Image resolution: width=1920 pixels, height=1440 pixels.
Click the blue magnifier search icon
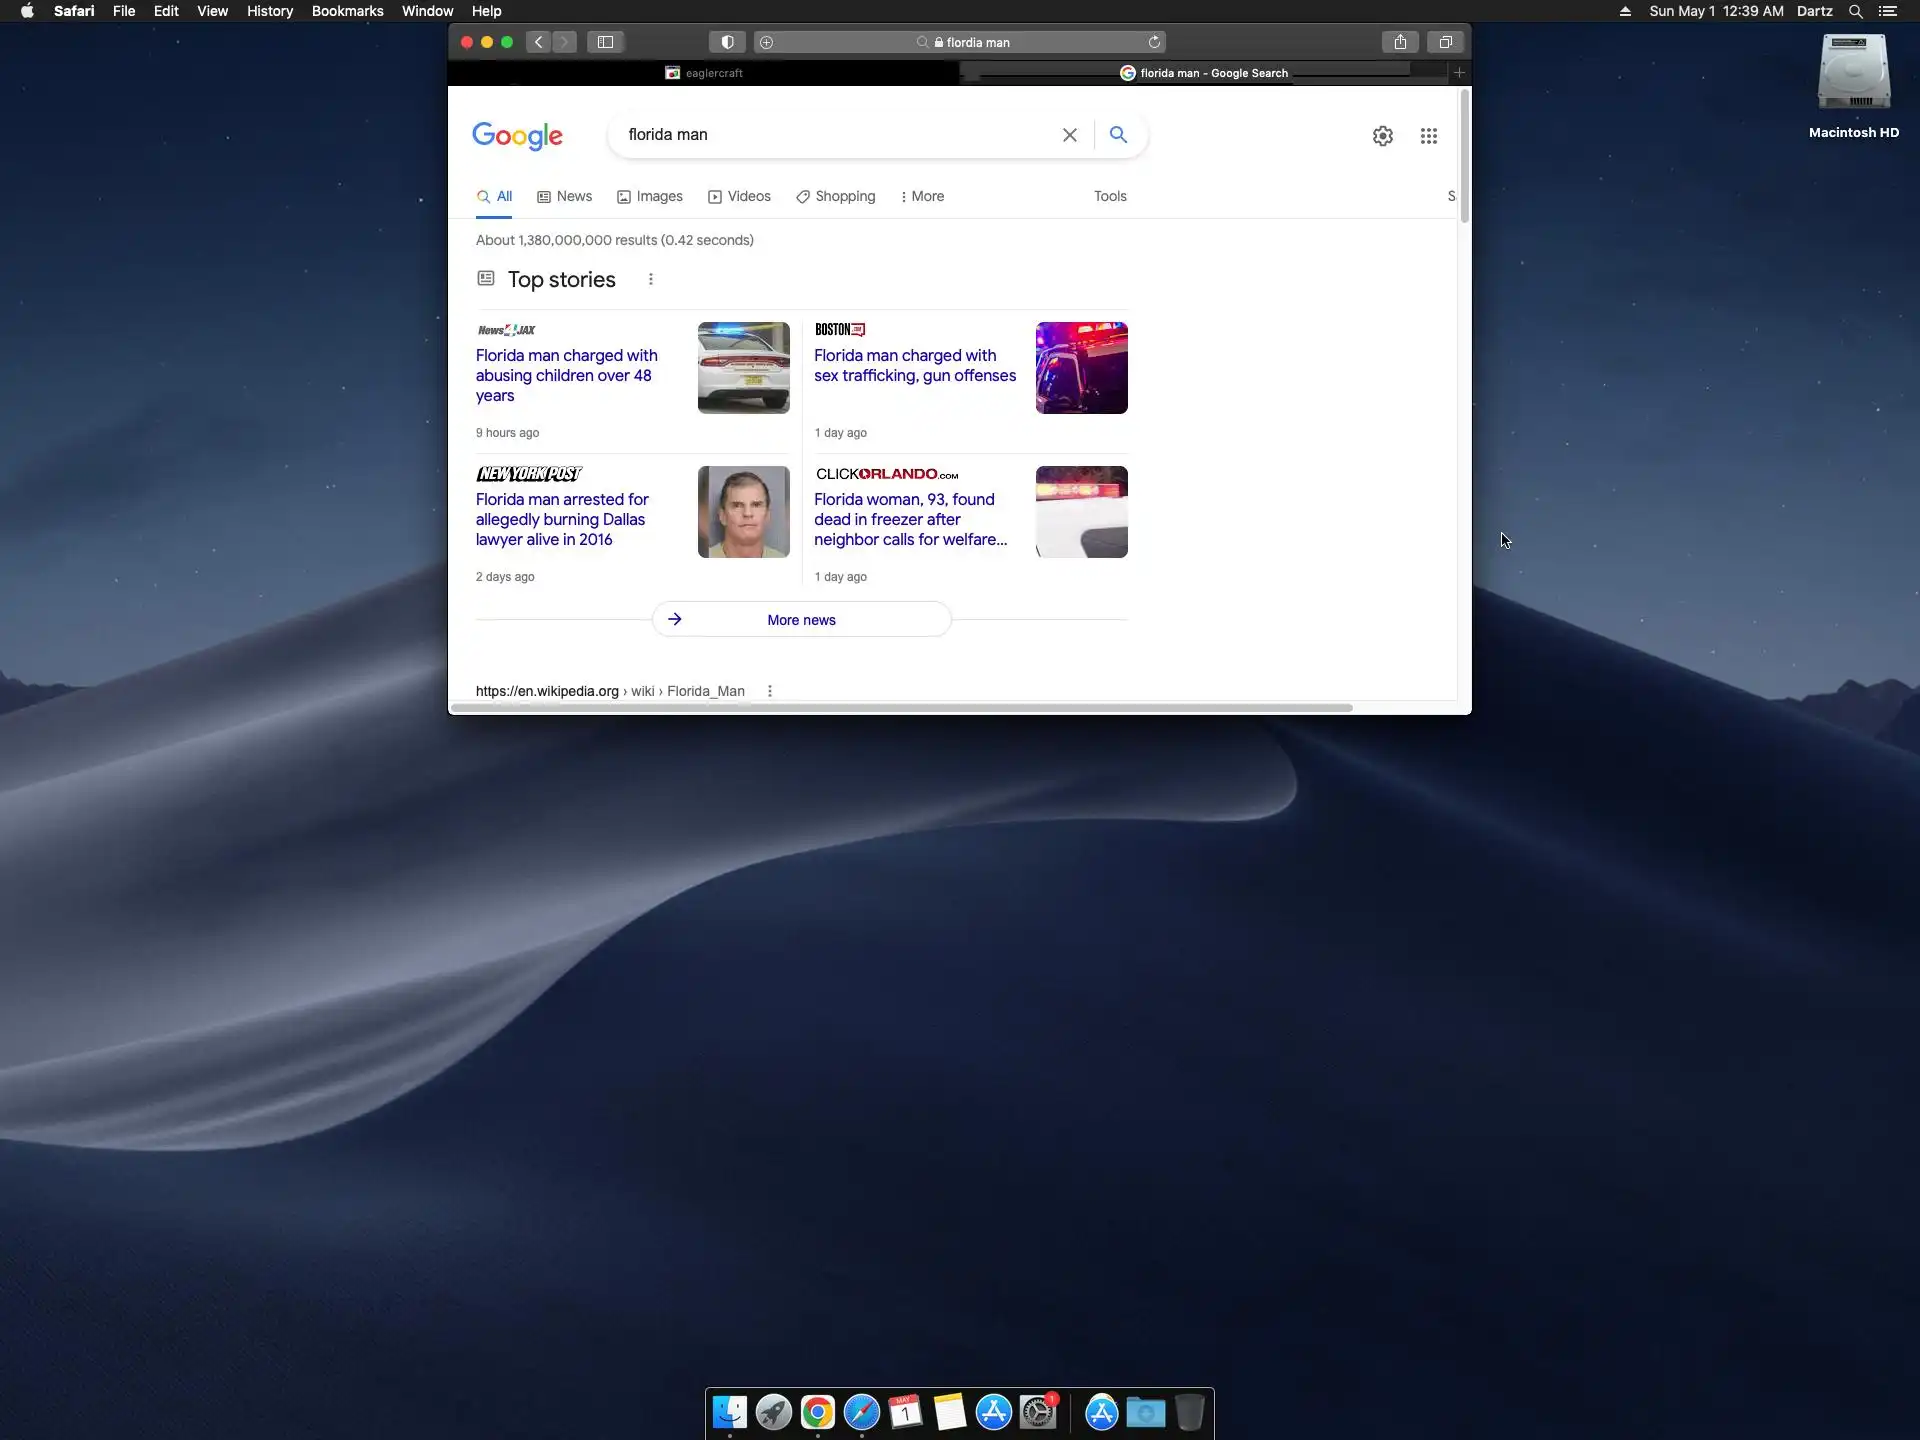[x=1118, y=135]
